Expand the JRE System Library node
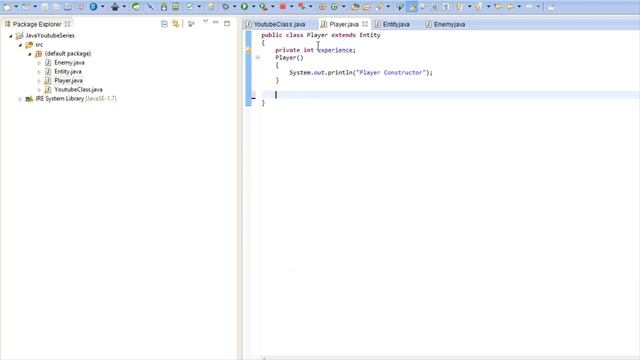Image resolution: width=640 pixels, height=360 pixels. point(20,99)
